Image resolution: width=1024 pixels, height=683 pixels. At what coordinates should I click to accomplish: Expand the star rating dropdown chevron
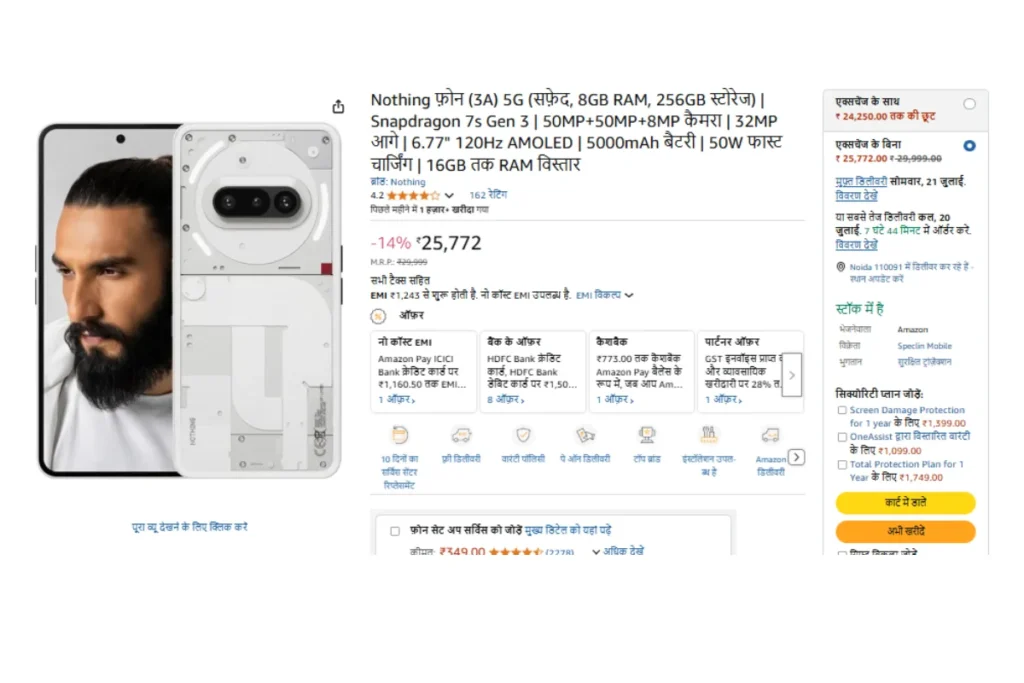pyautogui.click(x=449, y=195)
